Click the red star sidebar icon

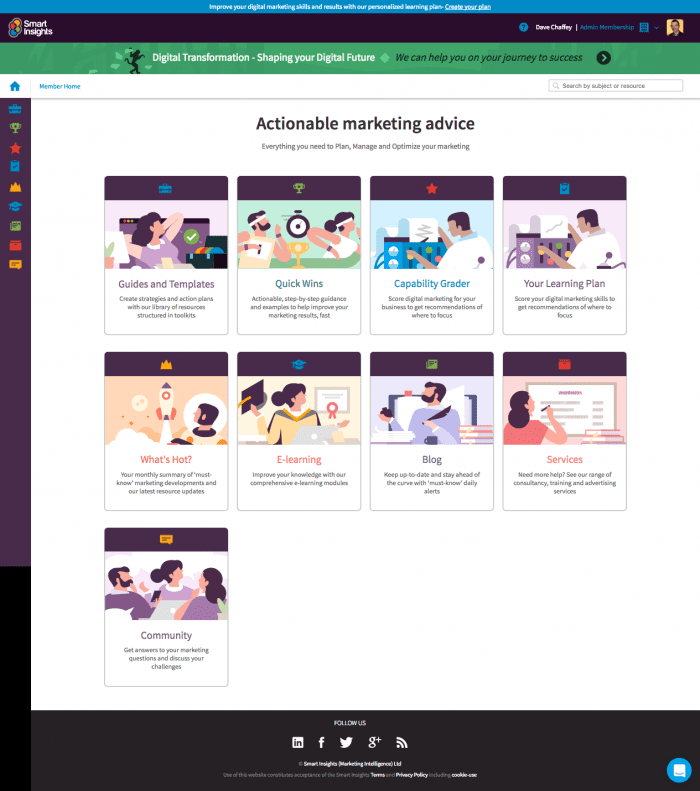(15, 148)
